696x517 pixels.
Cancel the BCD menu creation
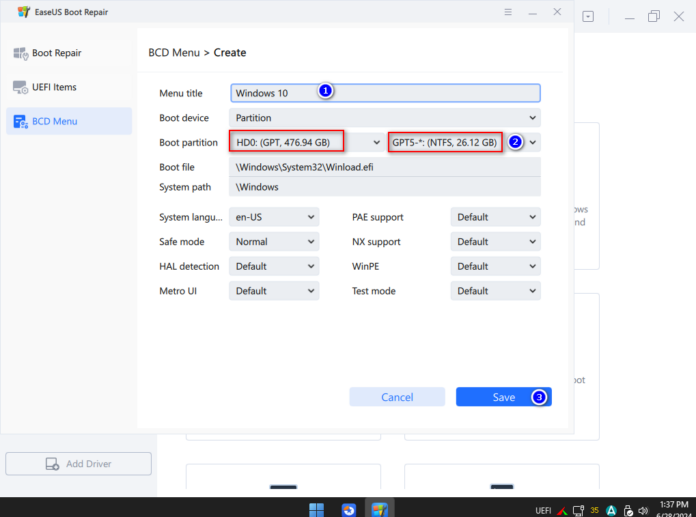[x=397, y=397]
